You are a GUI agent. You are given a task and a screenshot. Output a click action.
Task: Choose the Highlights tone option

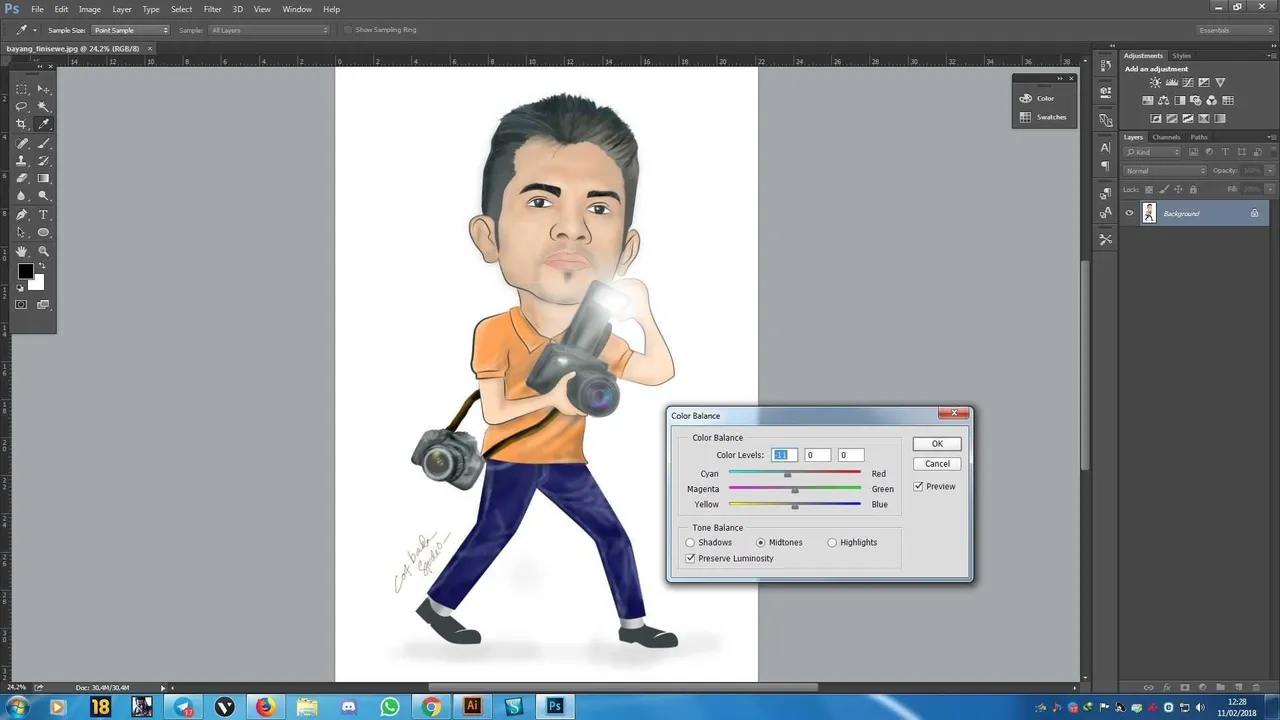click(x=832, y=543)
